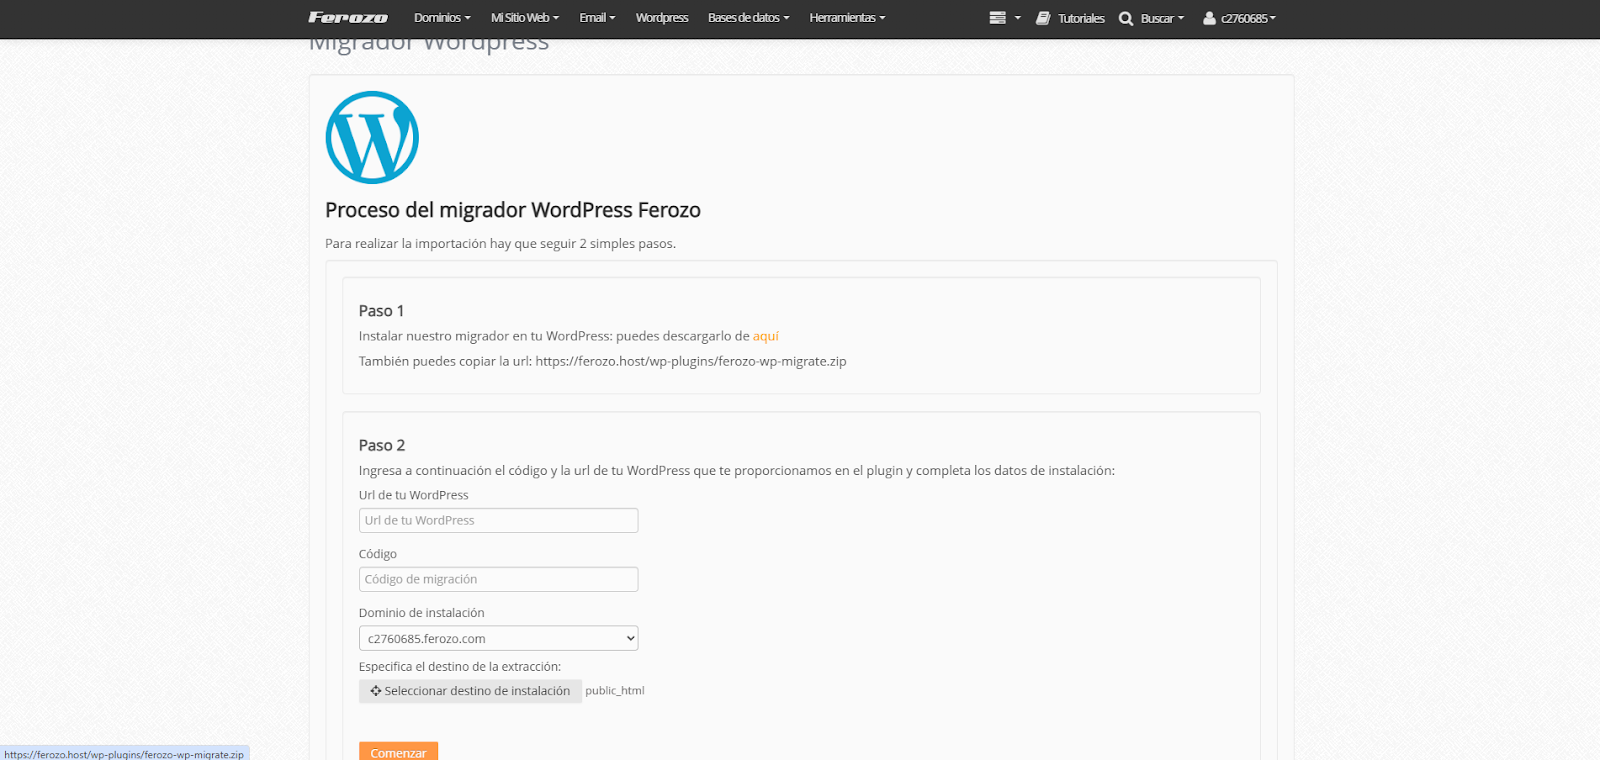This screenshot has width=1600, height=760.
Task: Open the c2760685 account dropdown
Action: click(1248, 18)
